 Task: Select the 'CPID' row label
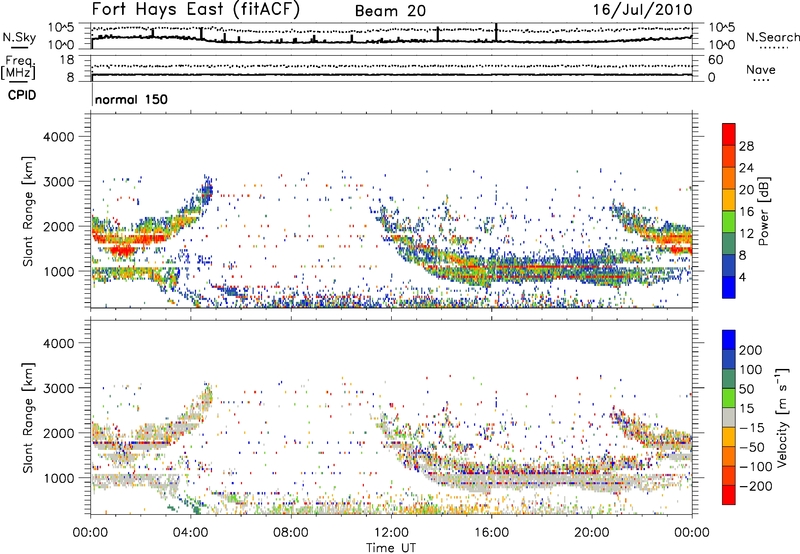(22, 95)
